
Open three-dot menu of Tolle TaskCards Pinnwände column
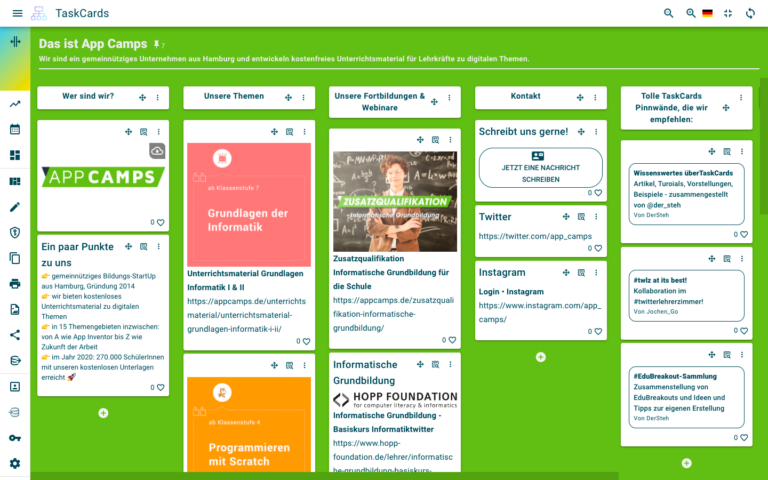pyautogui.click(x=741, y=97)
